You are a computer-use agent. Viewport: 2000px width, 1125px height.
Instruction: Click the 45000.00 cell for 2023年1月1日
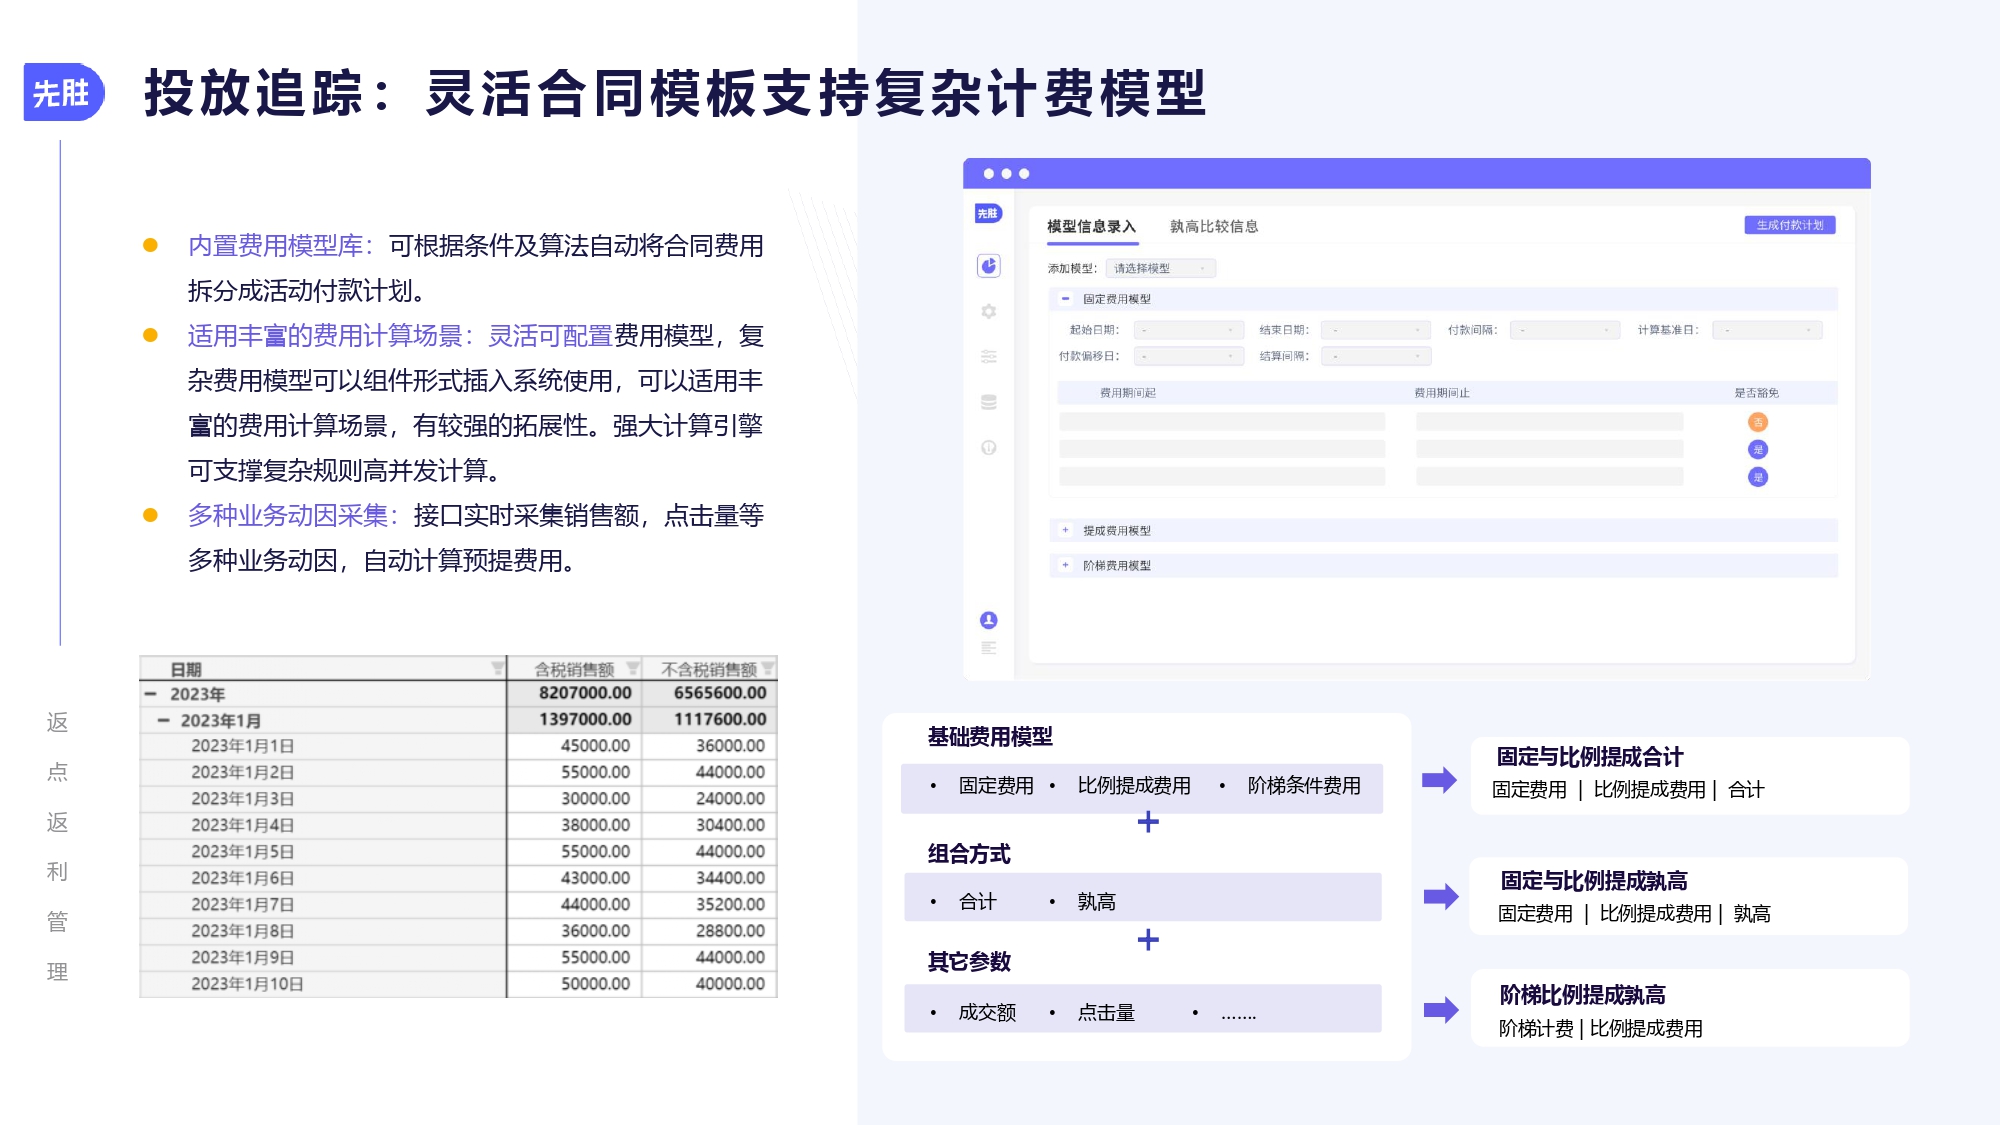click(574, 746)
